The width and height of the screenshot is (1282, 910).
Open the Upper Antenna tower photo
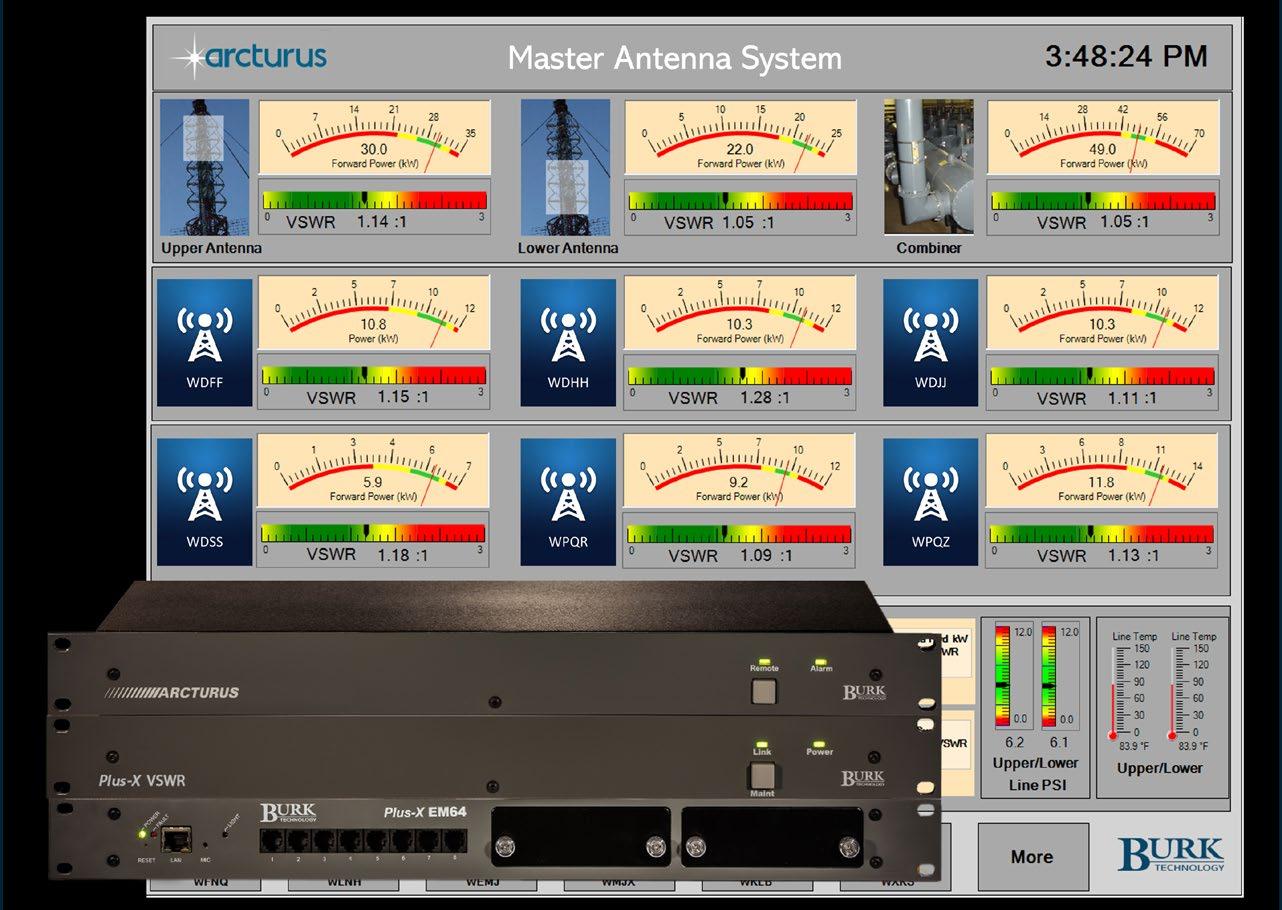click(x=205, y=167)
